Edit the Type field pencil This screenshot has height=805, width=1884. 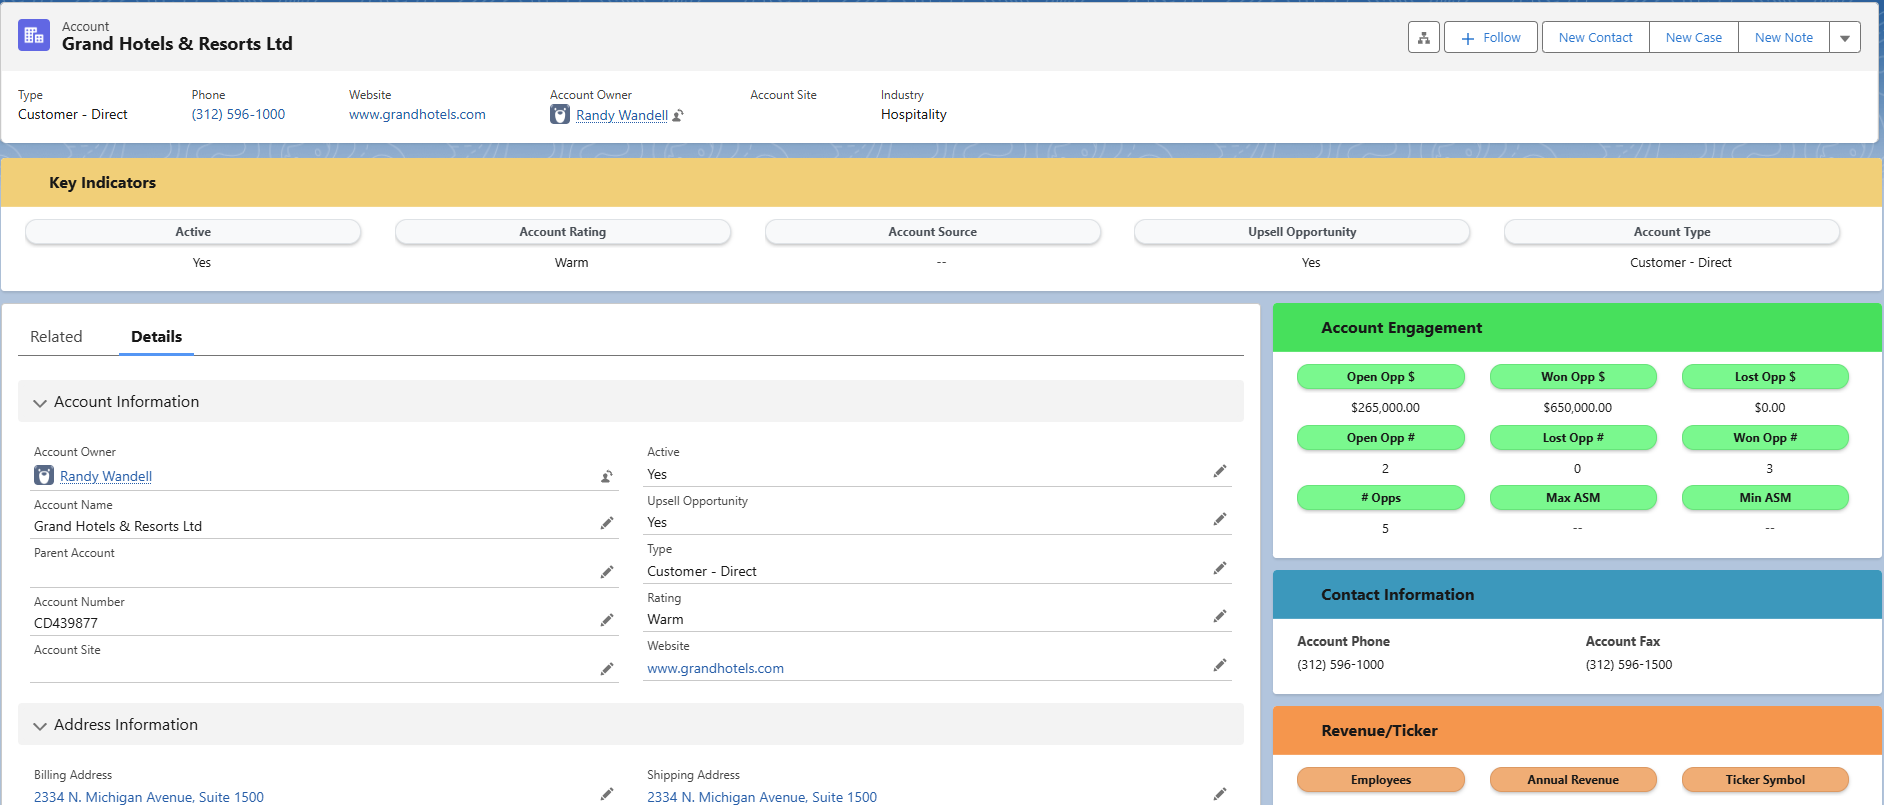1219,568
